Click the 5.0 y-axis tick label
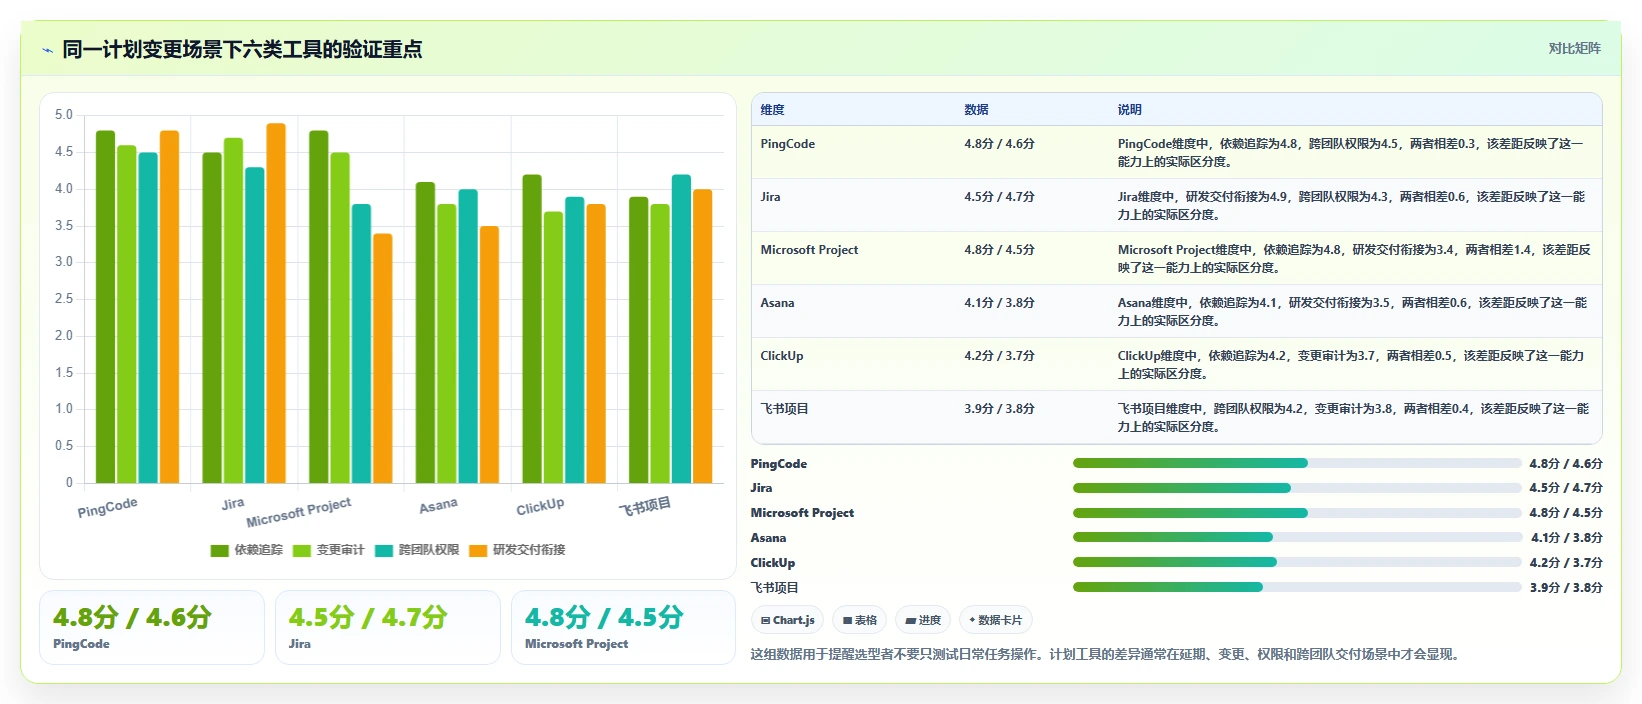1642x704 pixels. (64, 115)
